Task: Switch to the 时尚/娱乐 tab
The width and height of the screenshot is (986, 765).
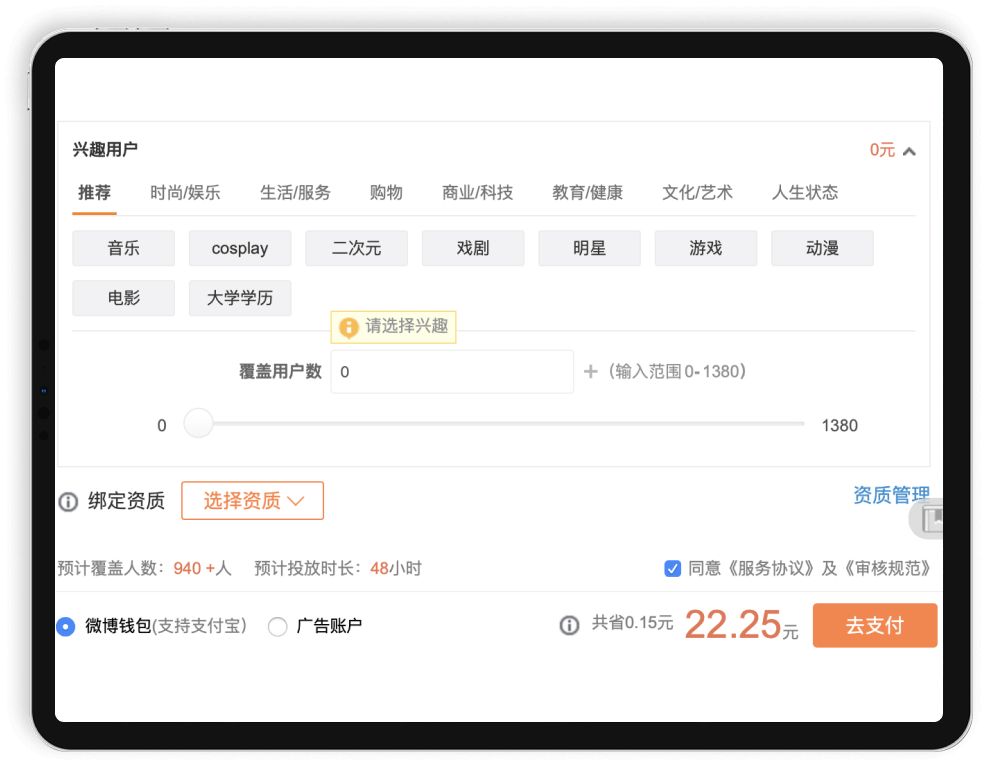Action: pyautogui.click(x=185, y=193)
